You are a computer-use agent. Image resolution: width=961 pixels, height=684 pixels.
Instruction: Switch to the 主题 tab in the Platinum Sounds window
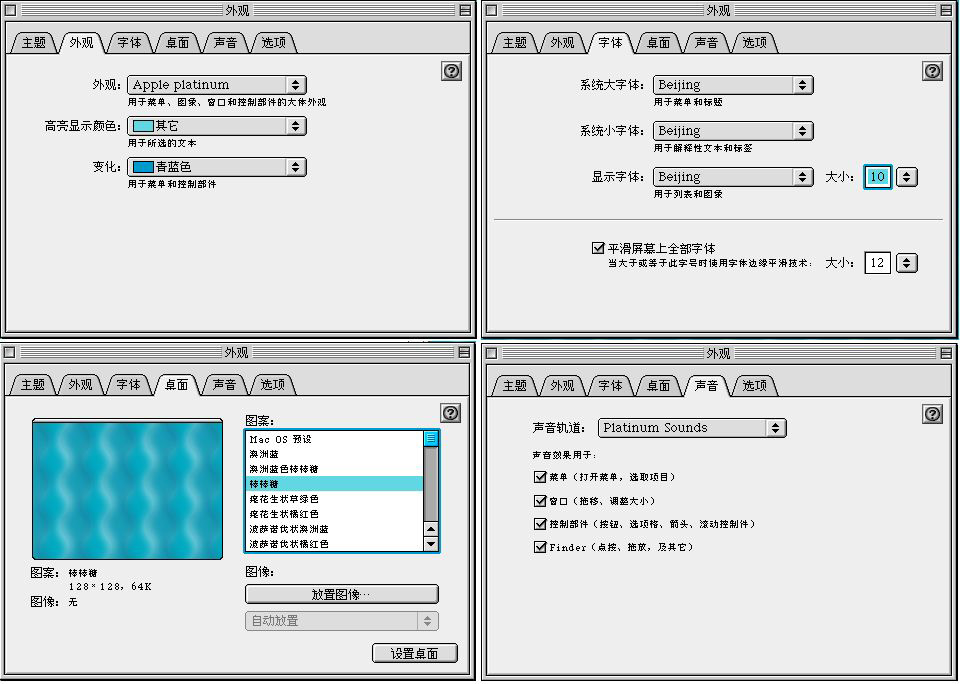515,386
